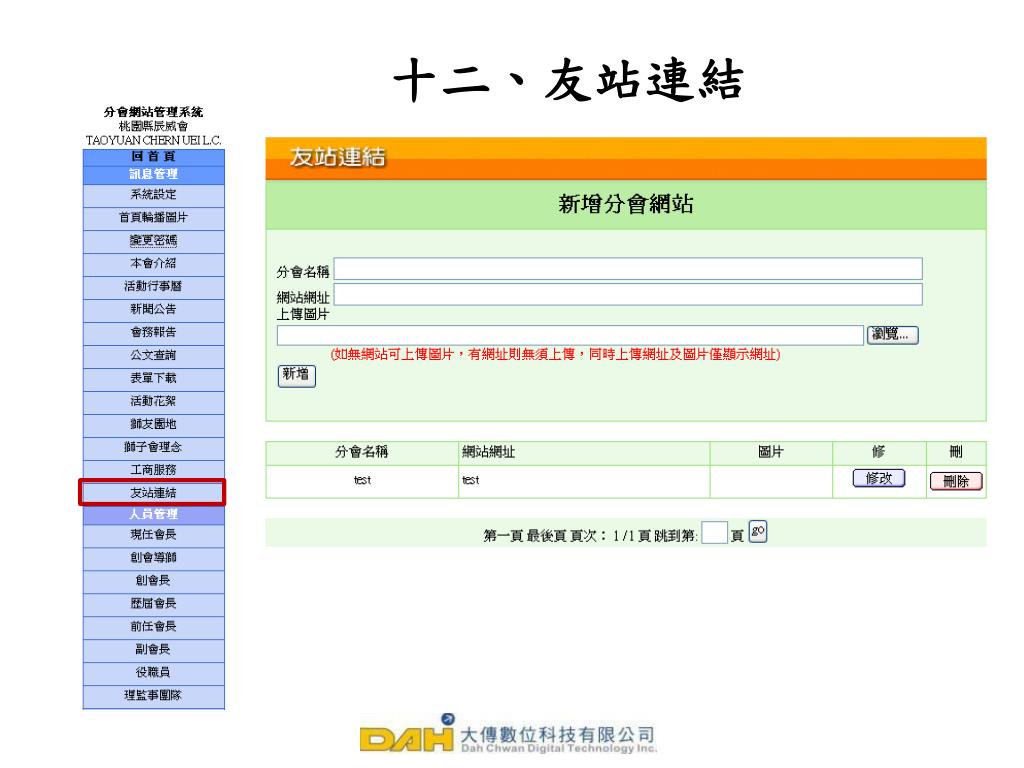Click the 瀏覽 browse button

pos(892,334)
